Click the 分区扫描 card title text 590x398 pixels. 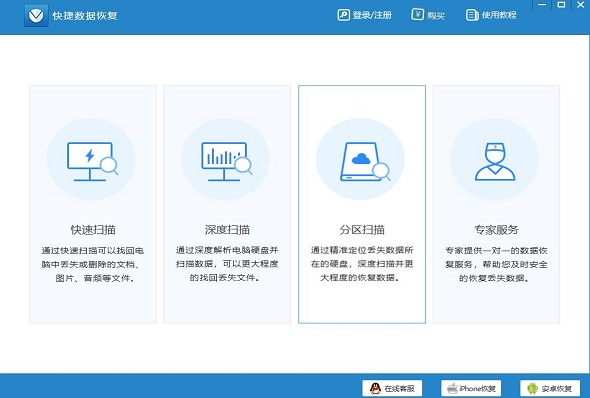[362, 229]
